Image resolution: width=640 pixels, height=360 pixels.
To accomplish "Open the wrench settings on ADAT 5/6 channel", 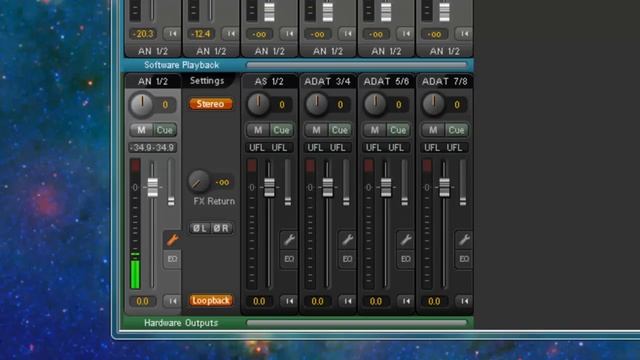I will (406, 240).
